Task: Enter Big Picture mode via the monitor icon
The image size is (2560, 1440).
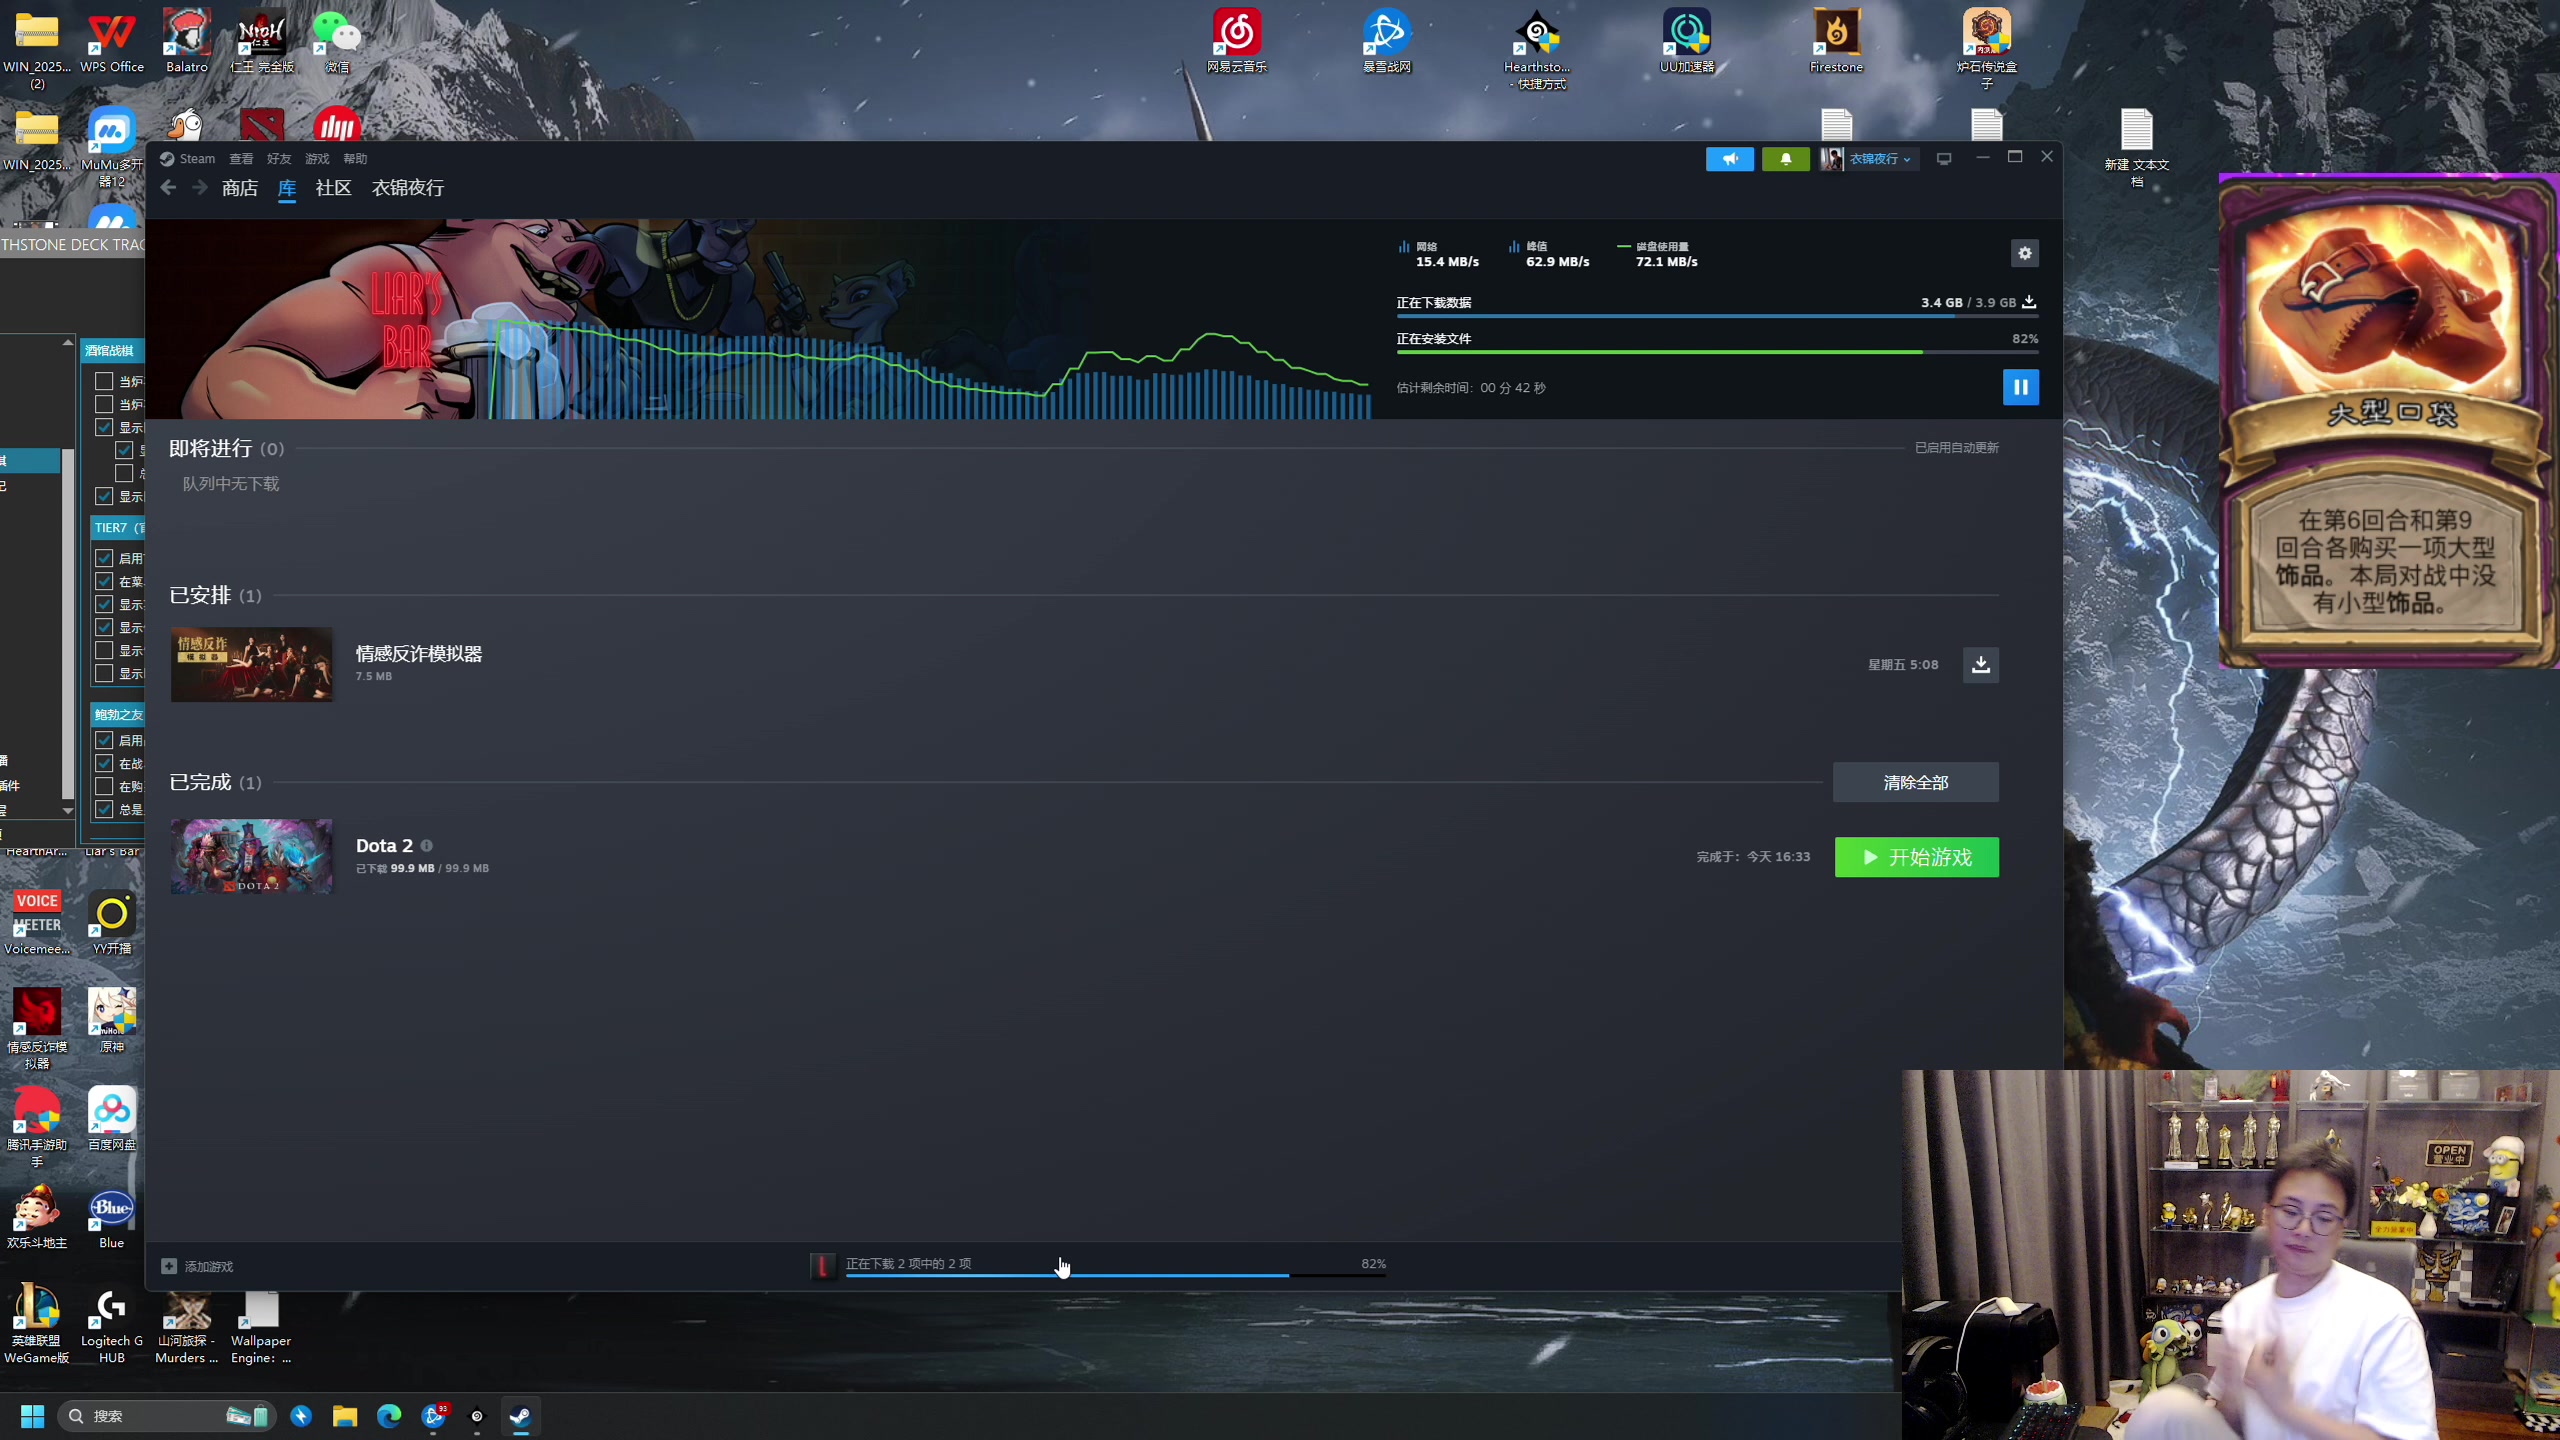Action: coord(1944,159)
